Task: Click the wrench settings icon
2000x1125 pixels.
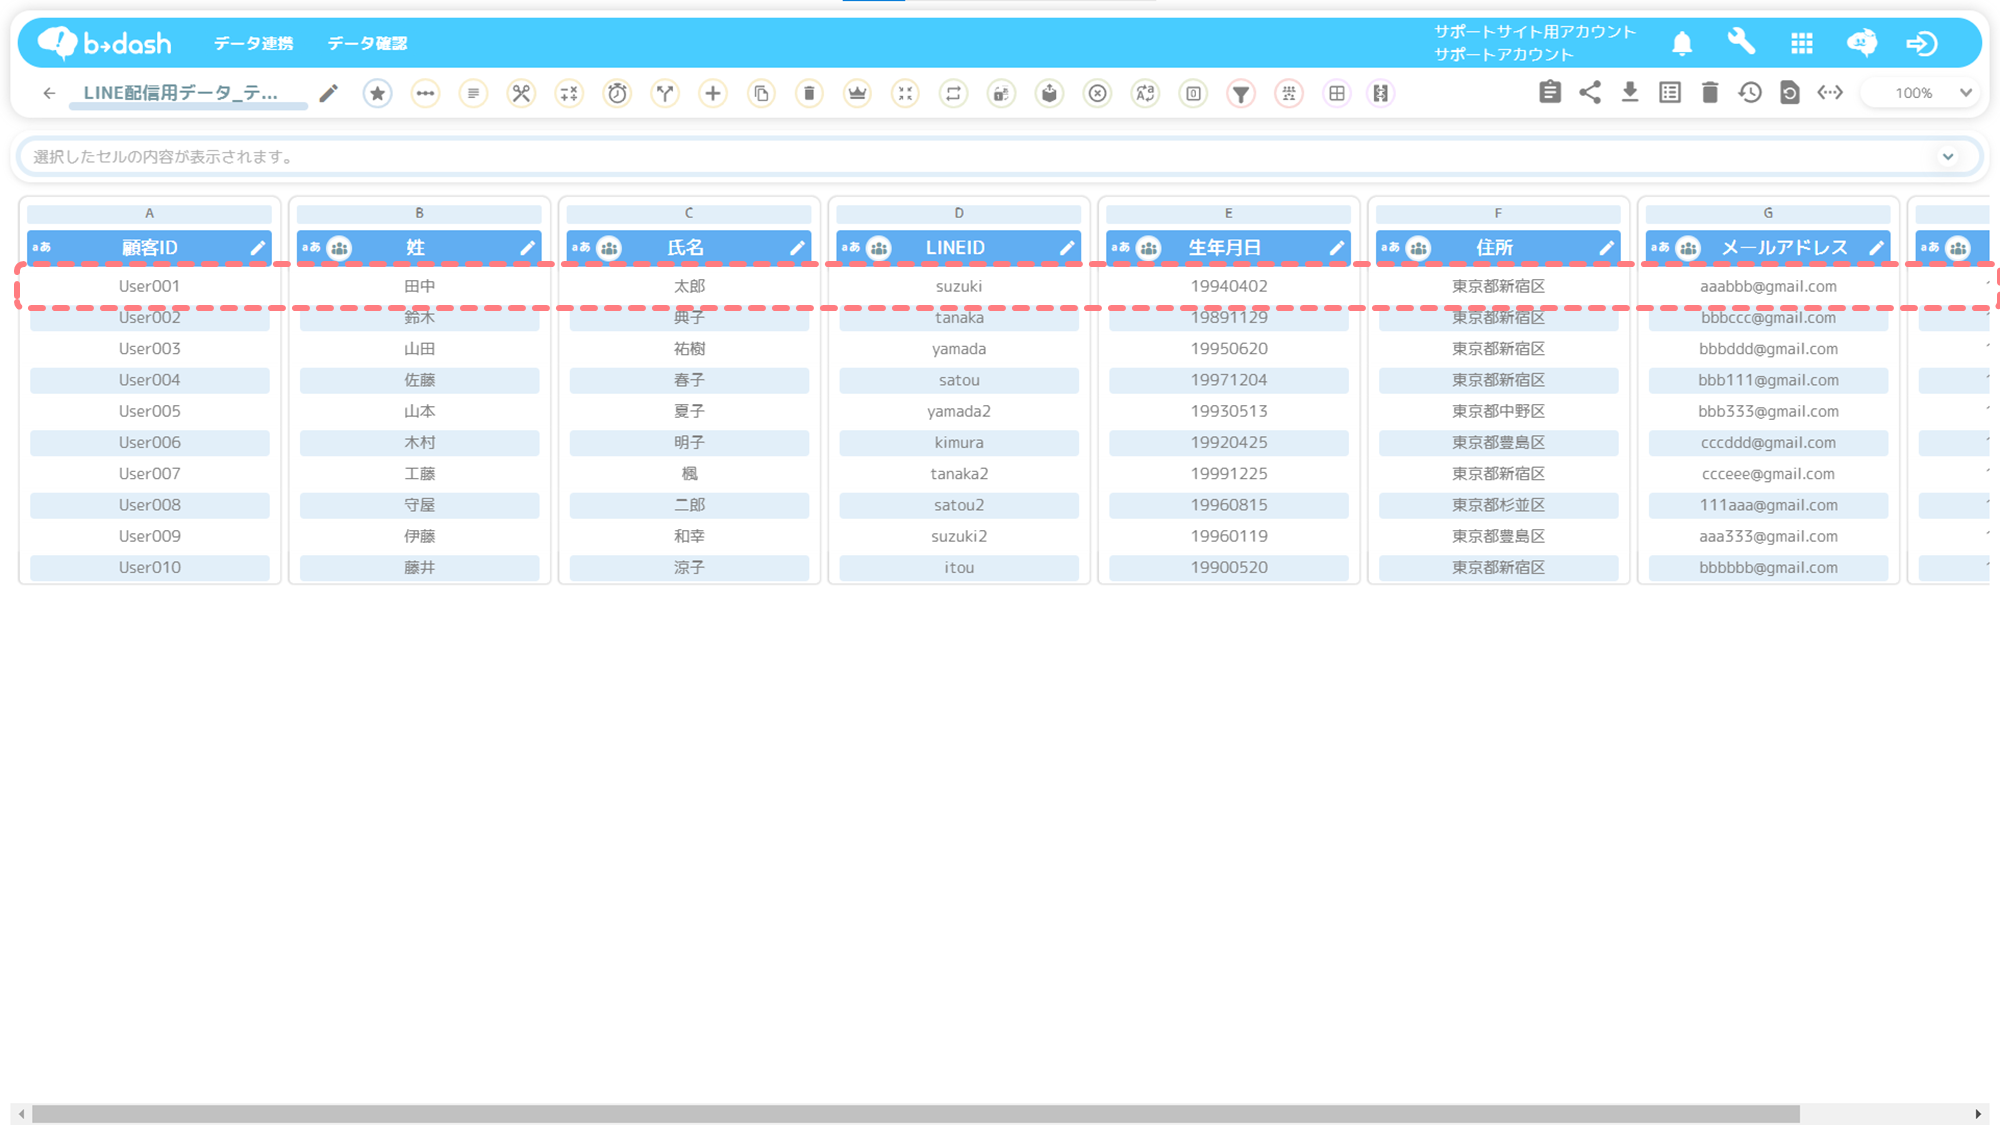Action: (1741, 42)
